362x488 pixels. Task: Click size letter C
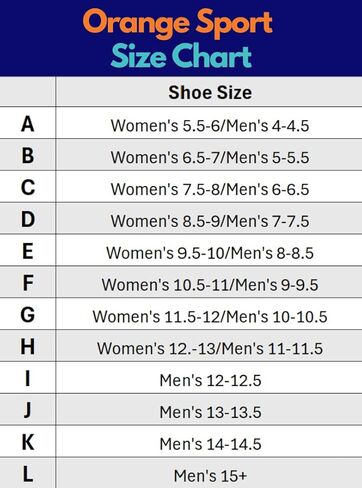28,187
